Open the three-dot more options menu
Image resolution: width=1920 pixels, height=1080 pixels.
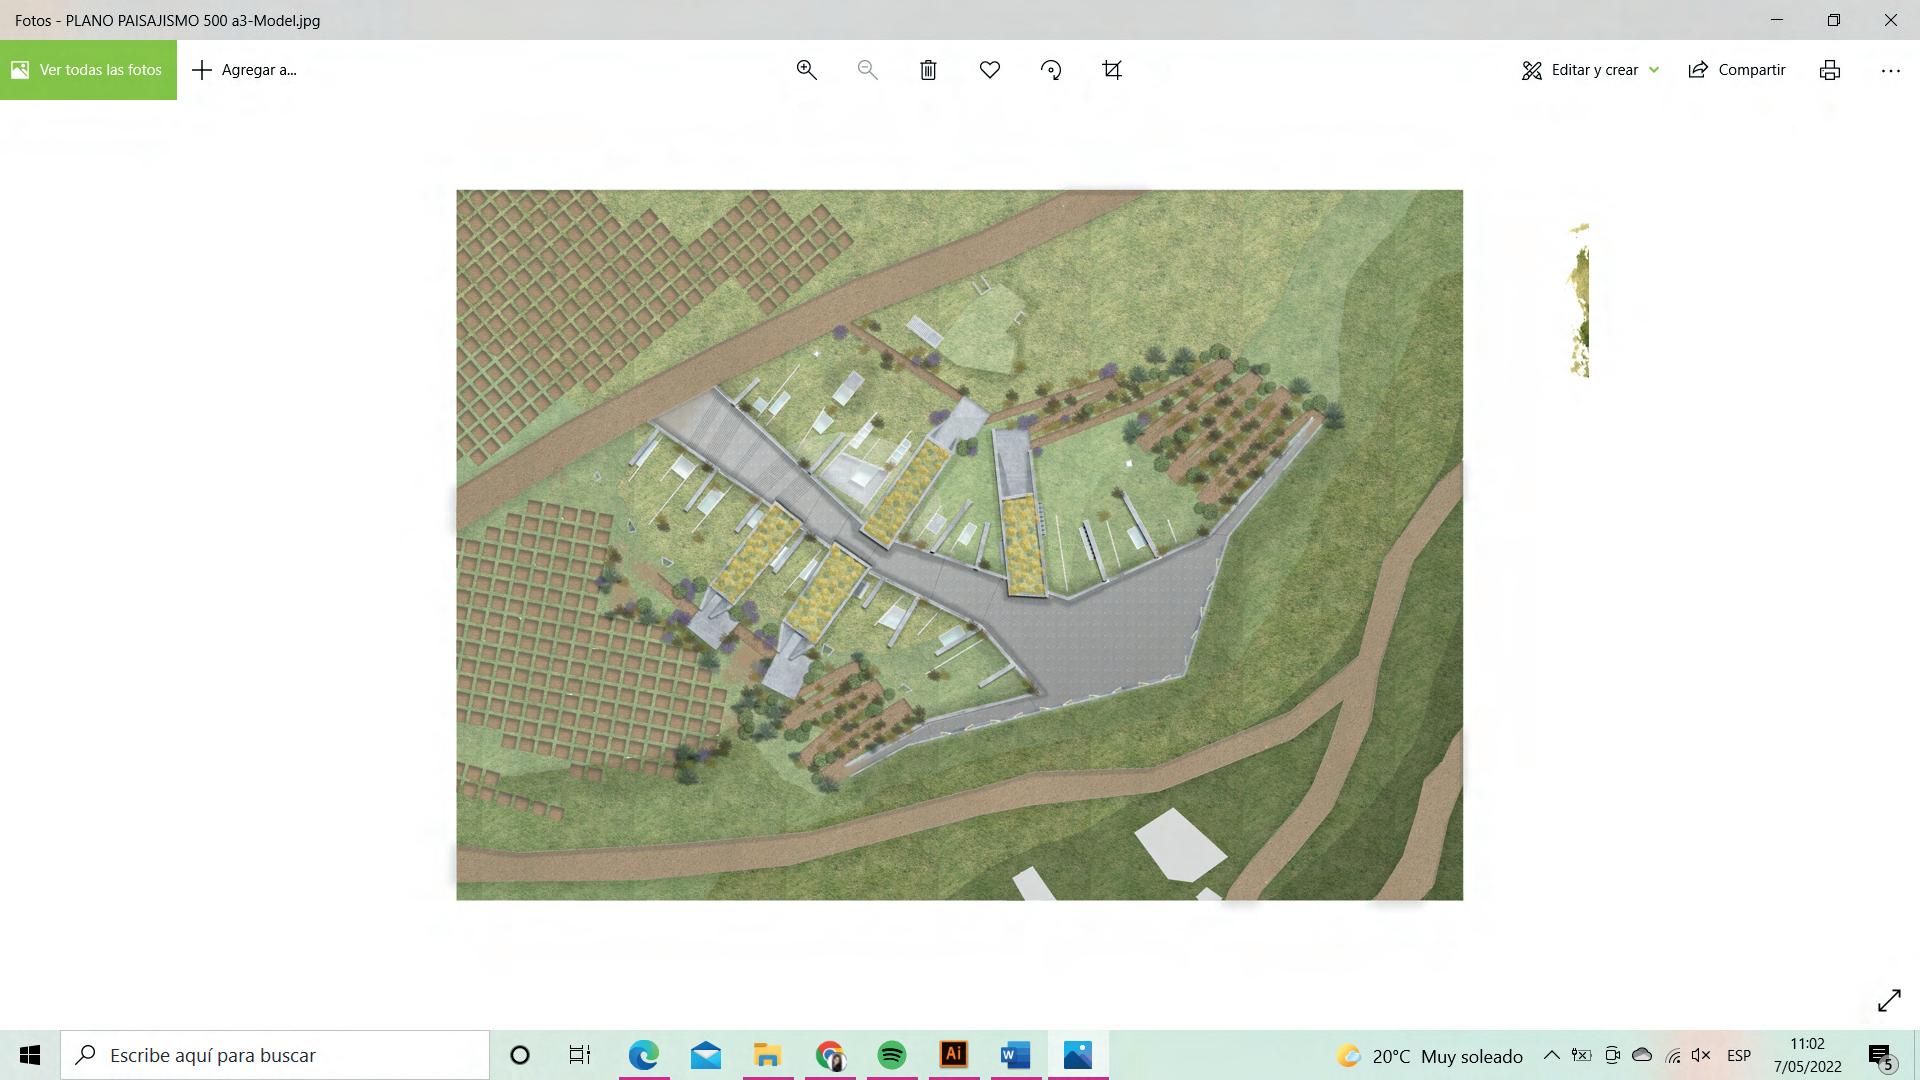click(x=1890, y=70)
